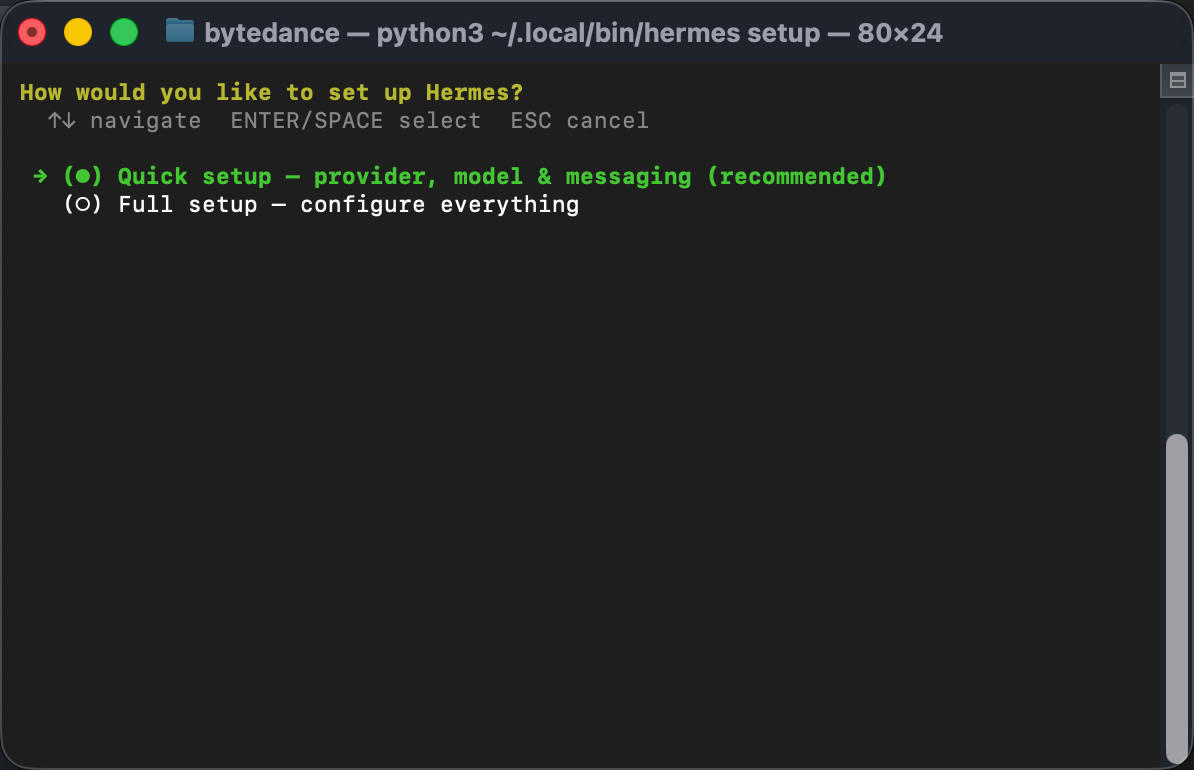This screenshot has width=1194, height=770.
Task: Minimize the terminal with the yellow button
Action: [78, 32]
